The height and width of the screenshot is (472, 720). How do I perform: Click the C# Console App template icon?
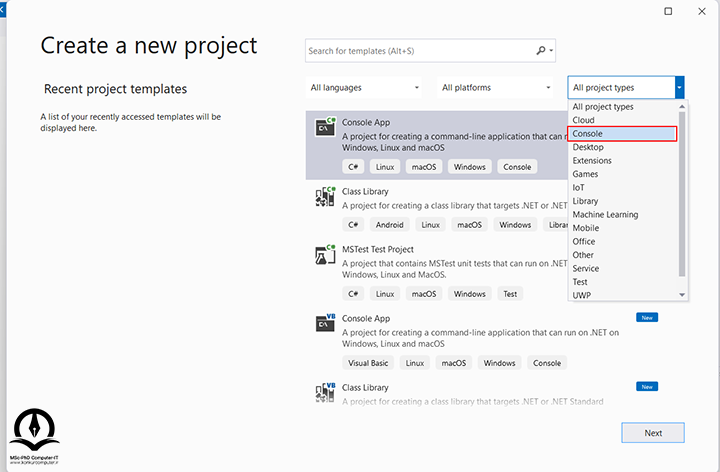(x=325, y=127)
